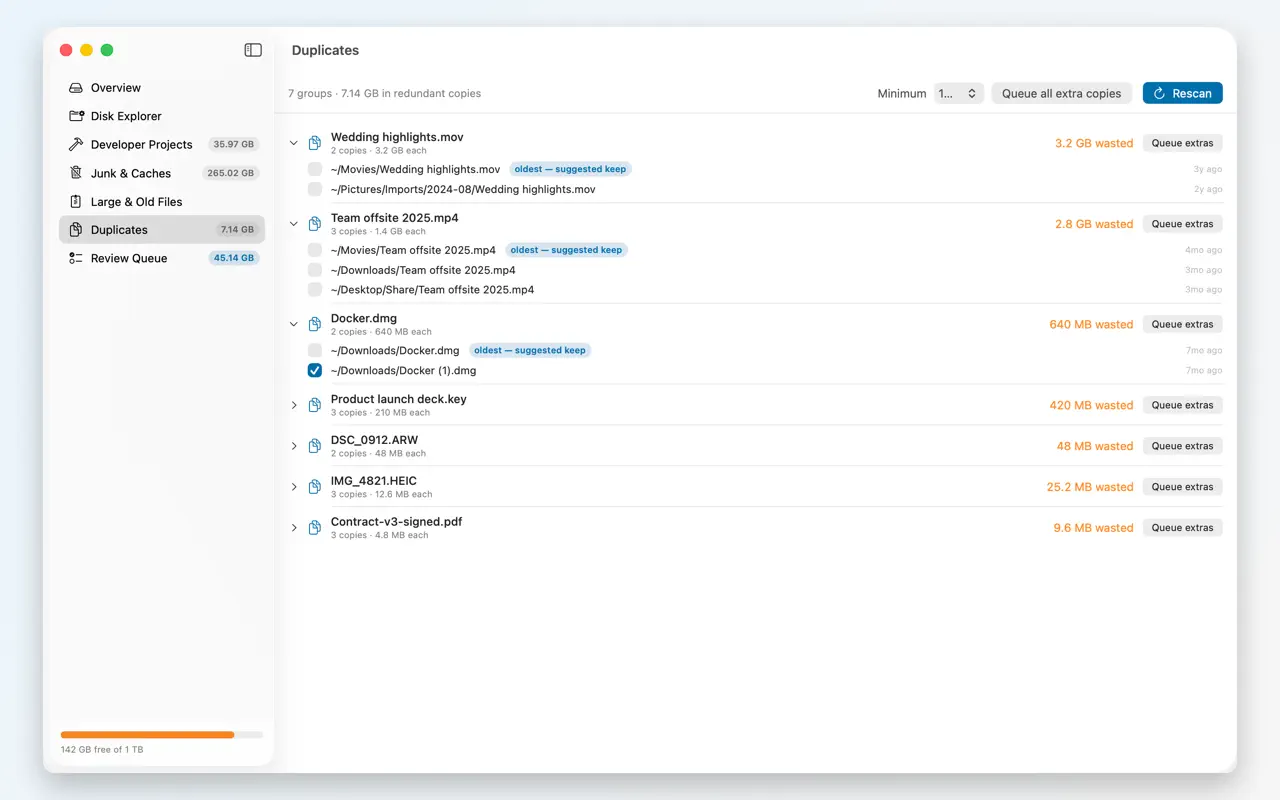Screen dimensions: 1280x800
Task: Click the 35.97 GB Developer Projects badge
Action: [x=234, y=144]
